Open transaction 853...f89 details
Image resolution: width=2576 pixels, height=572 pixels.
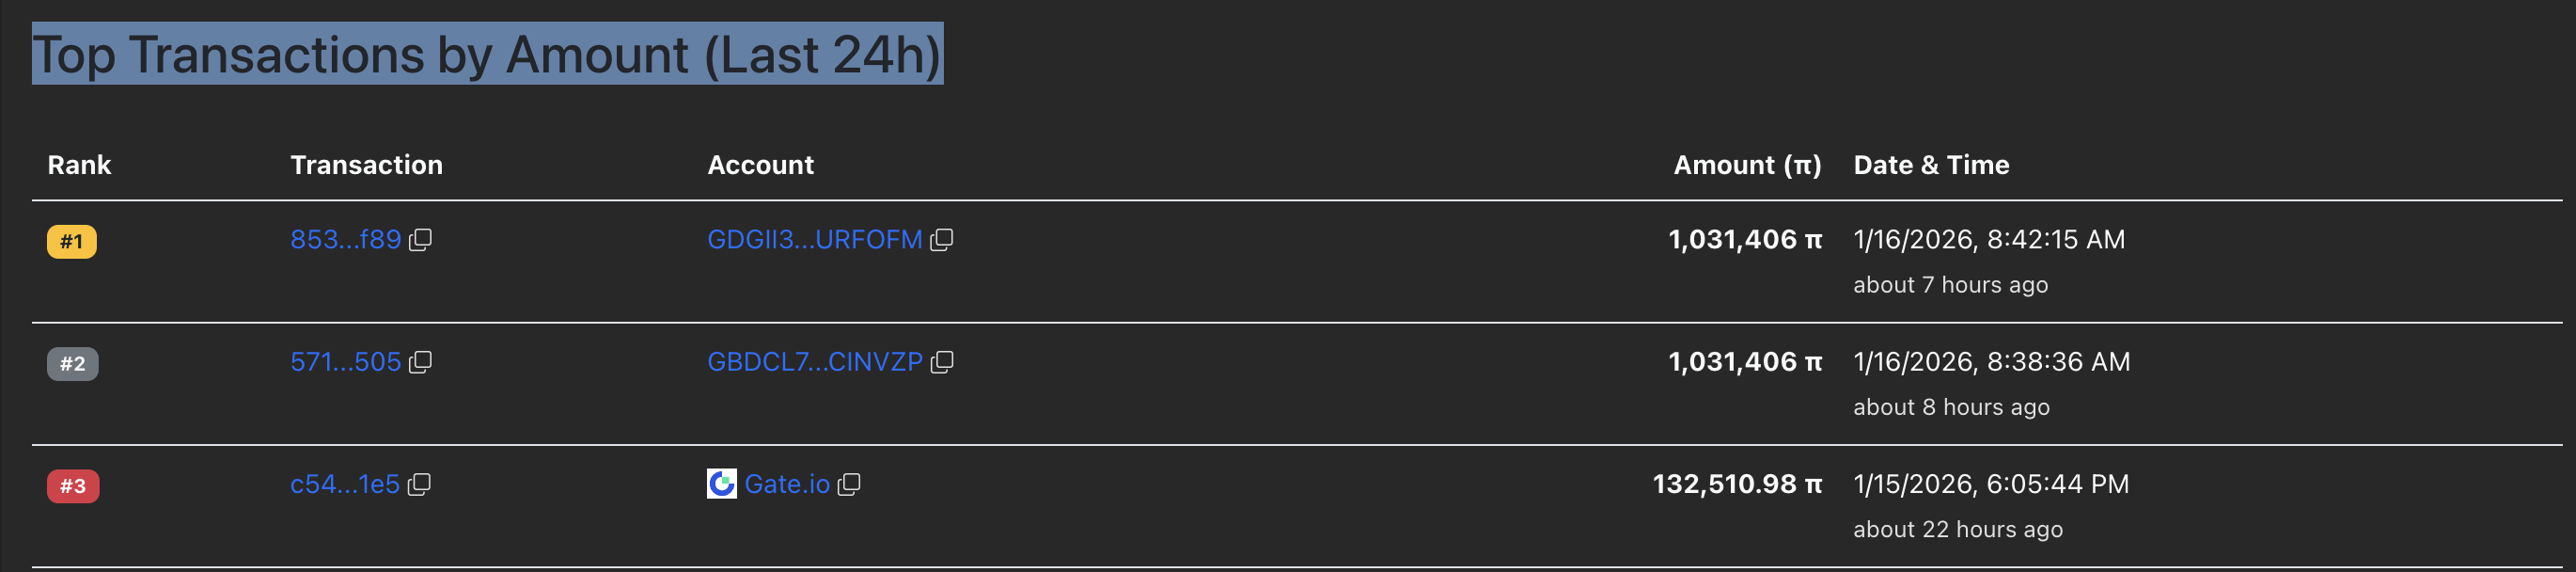[345, 240]
